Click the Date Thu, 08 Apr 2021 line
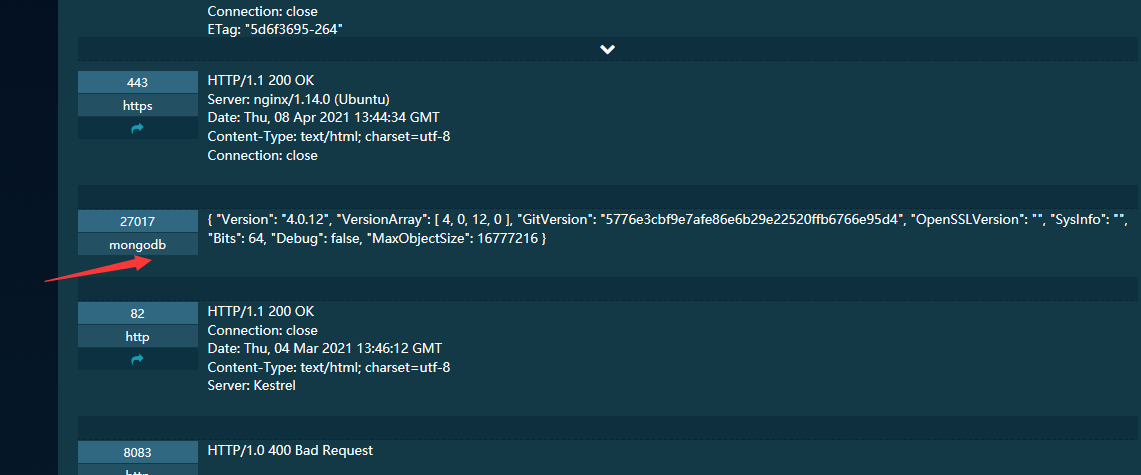 [x=323, y=117]
